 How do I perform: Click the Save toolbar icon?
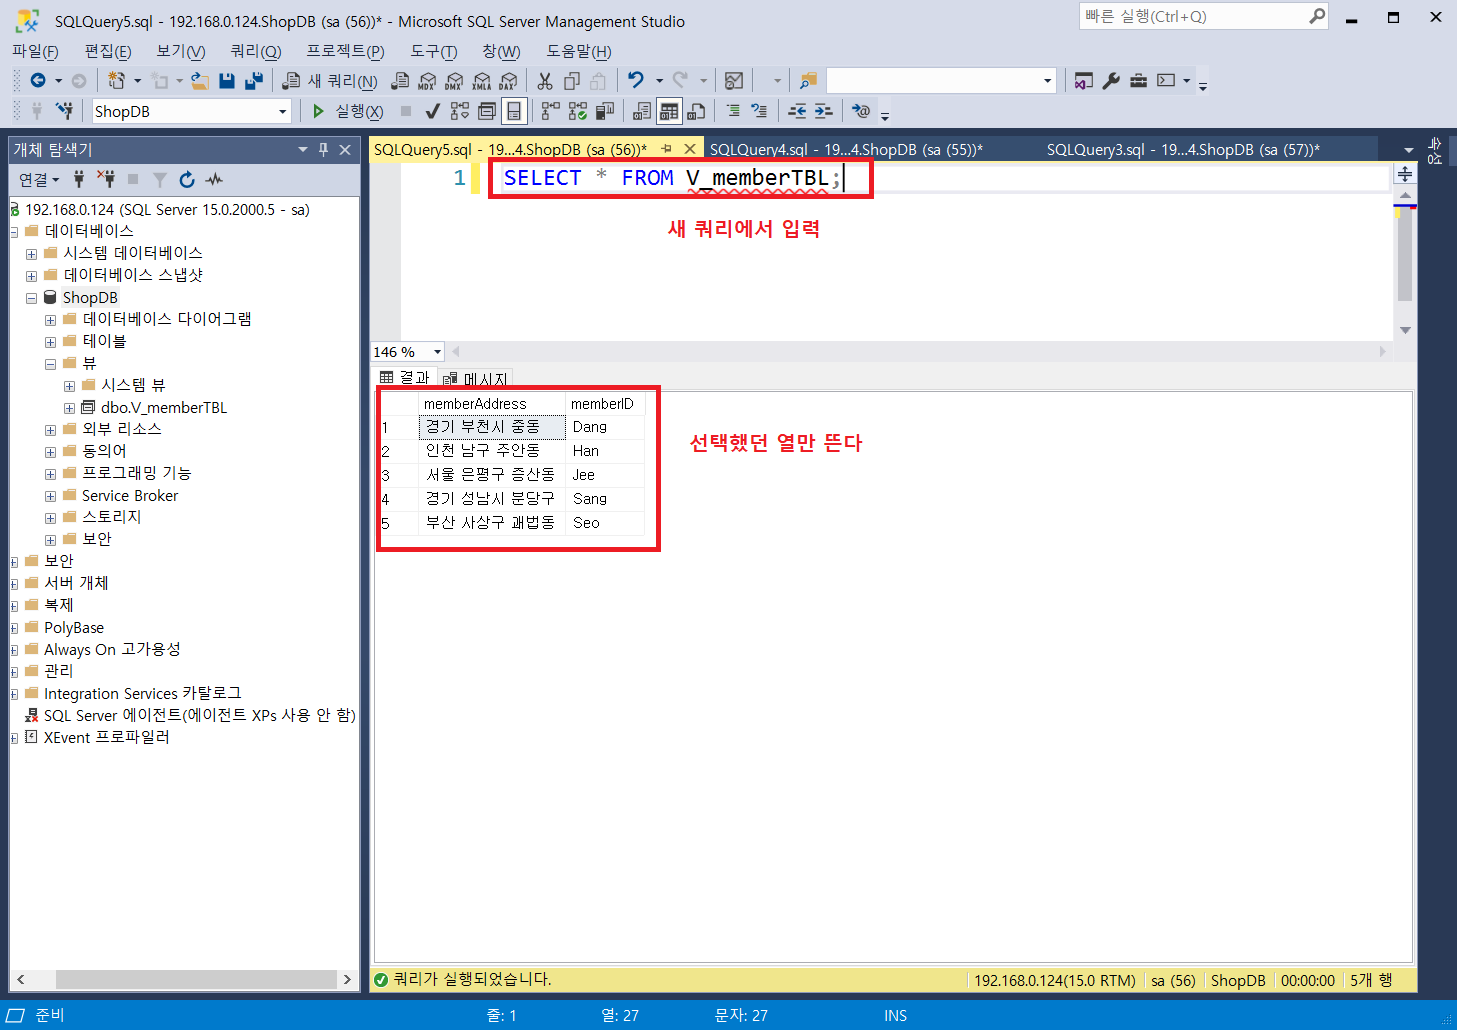(227, 81)
